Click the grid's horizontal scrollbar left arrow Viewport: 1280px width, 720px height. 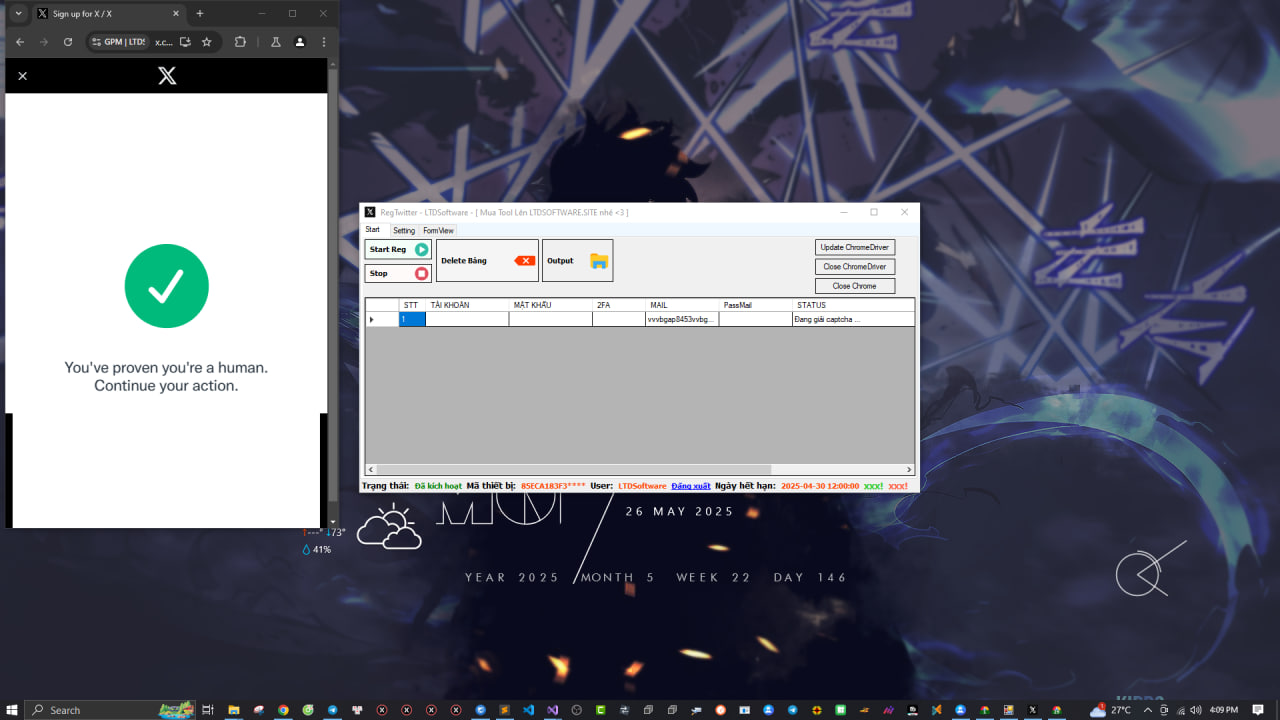(371, 469)
